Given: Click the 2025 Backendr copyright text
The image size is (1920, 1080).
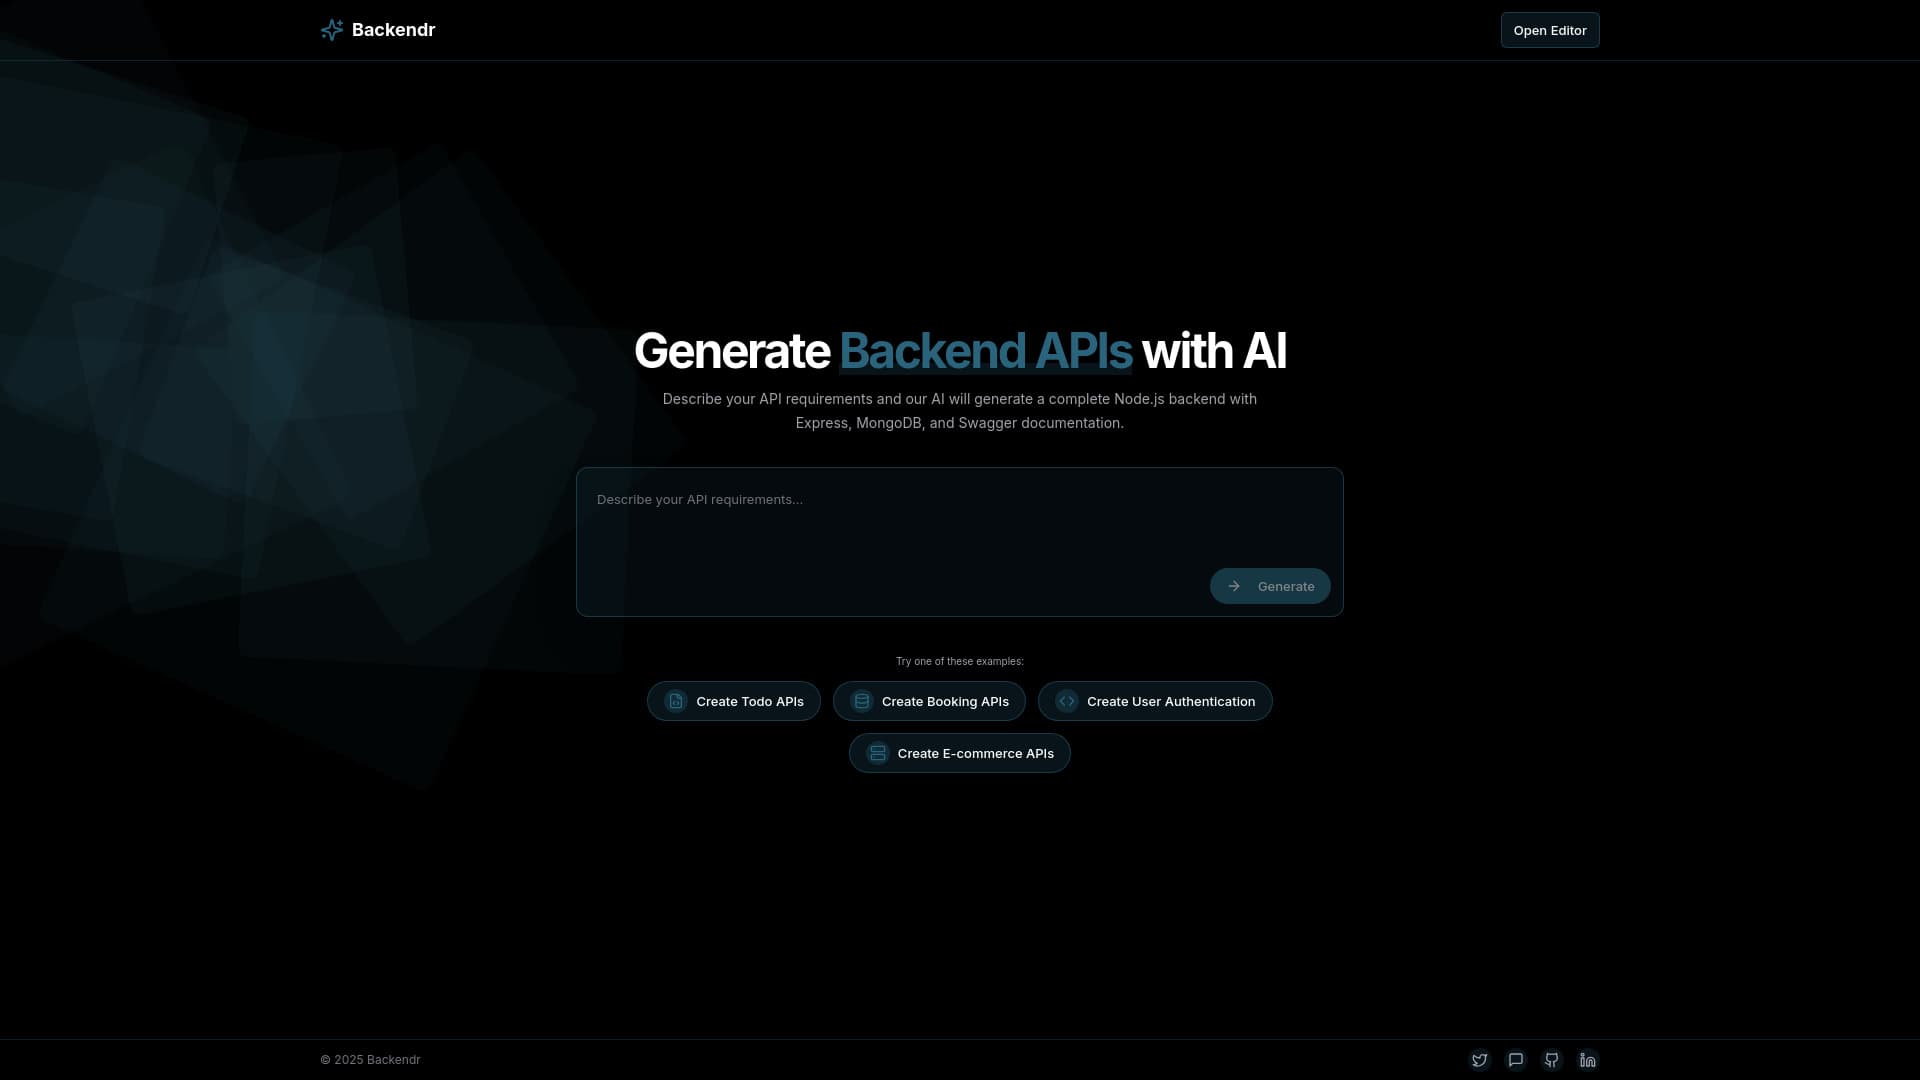Looking at the screenshot, I should 370,1059.
